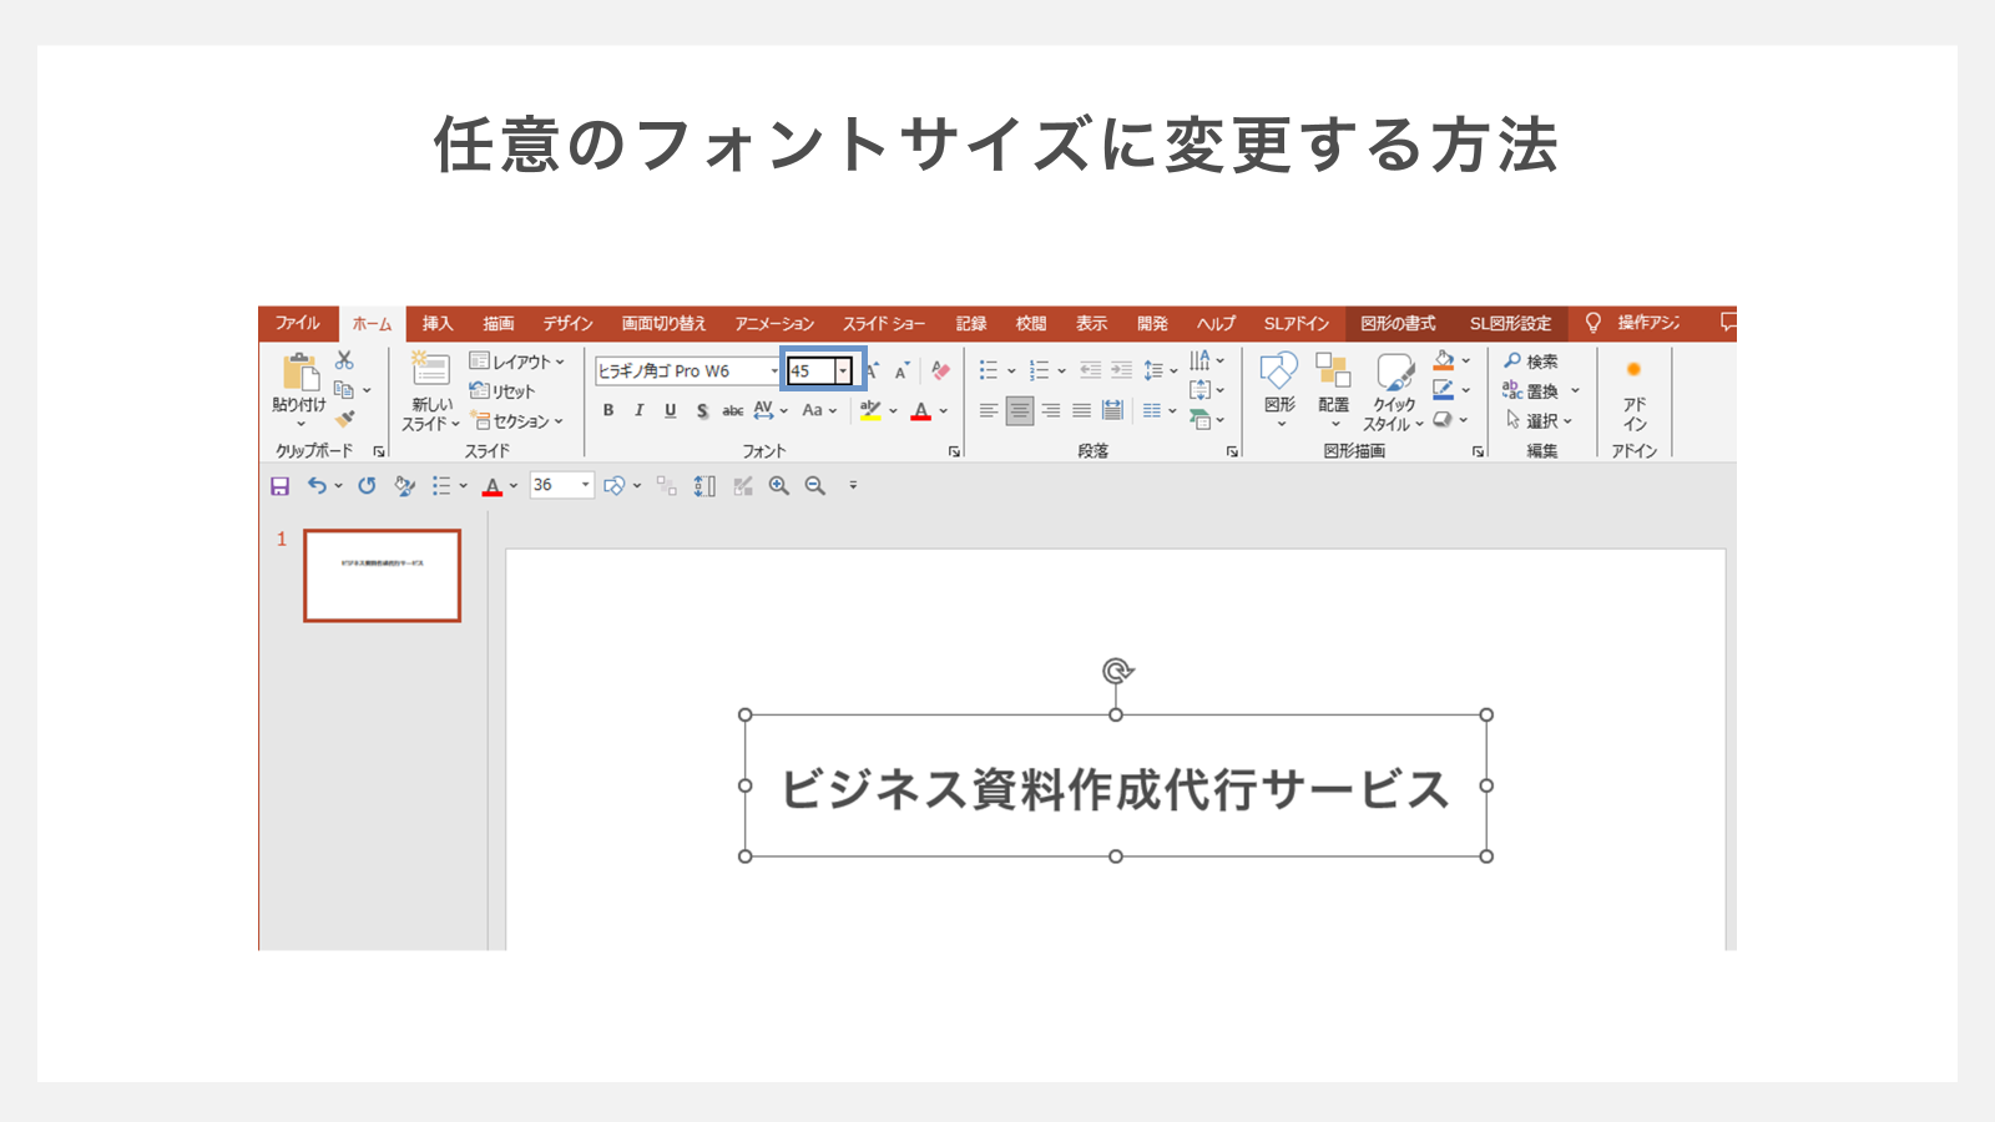Click the undo arrow in quick access toolbar
The height and width of the screenshot is (1122, 1995).
click(317, 486)
